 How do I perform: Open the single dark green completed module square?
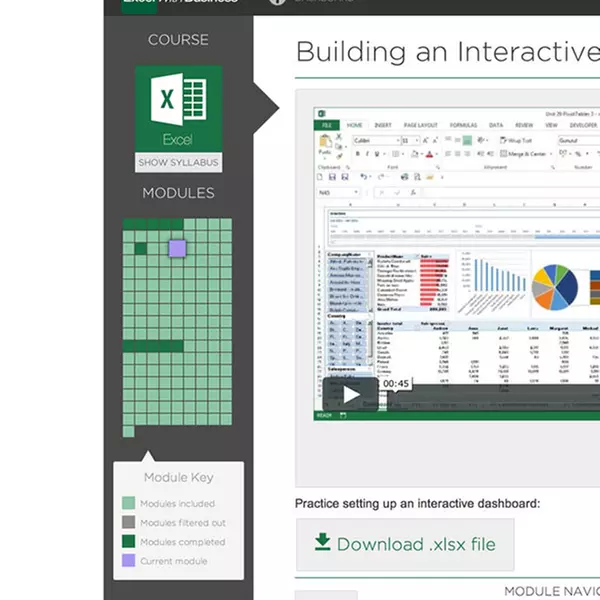pos(140,248)
